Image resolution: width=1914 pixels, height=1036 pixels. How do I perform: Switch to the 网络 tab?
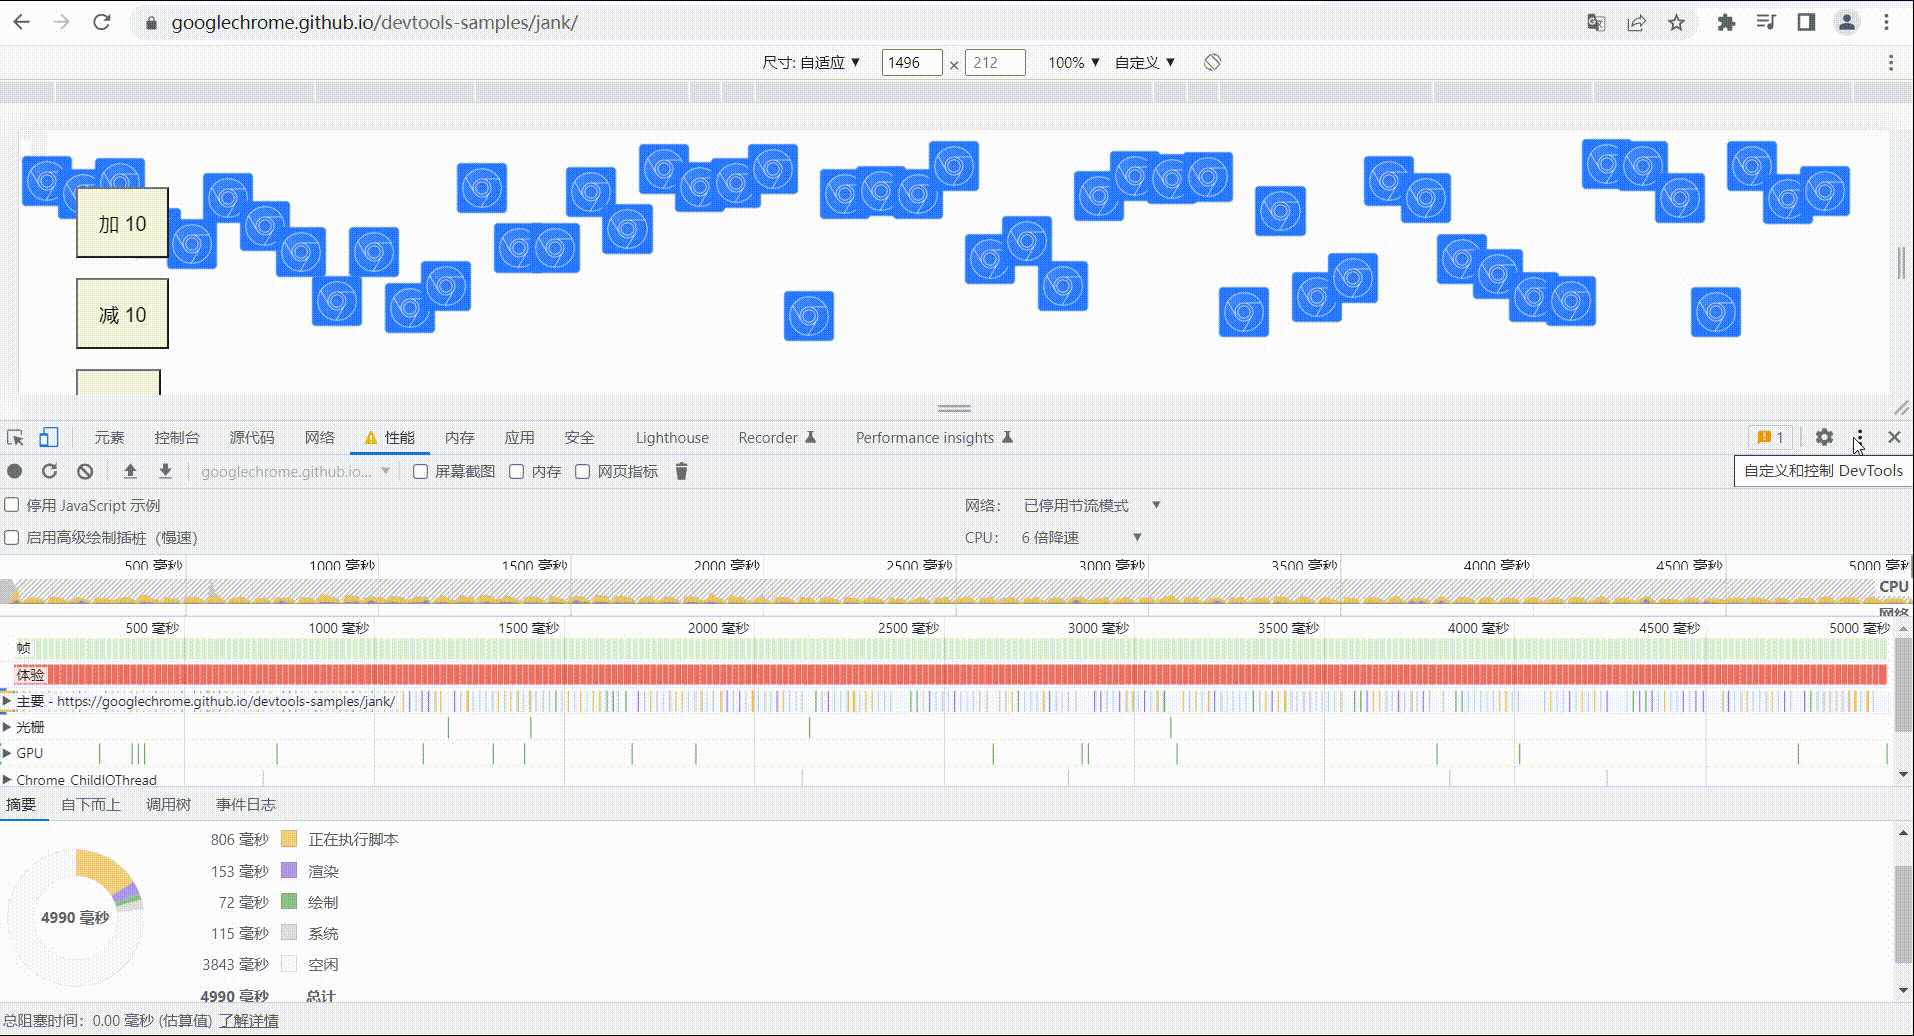[320, 438]
